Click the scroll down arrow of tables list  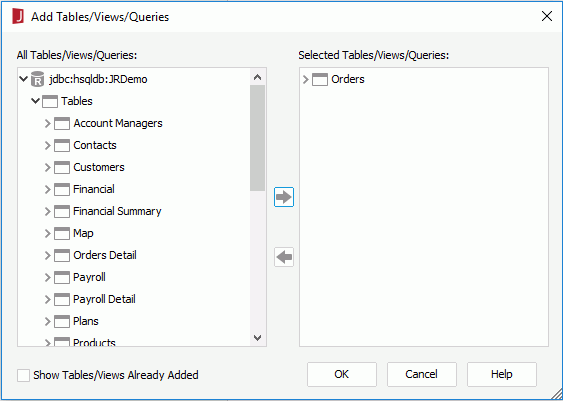pos(257,337)
